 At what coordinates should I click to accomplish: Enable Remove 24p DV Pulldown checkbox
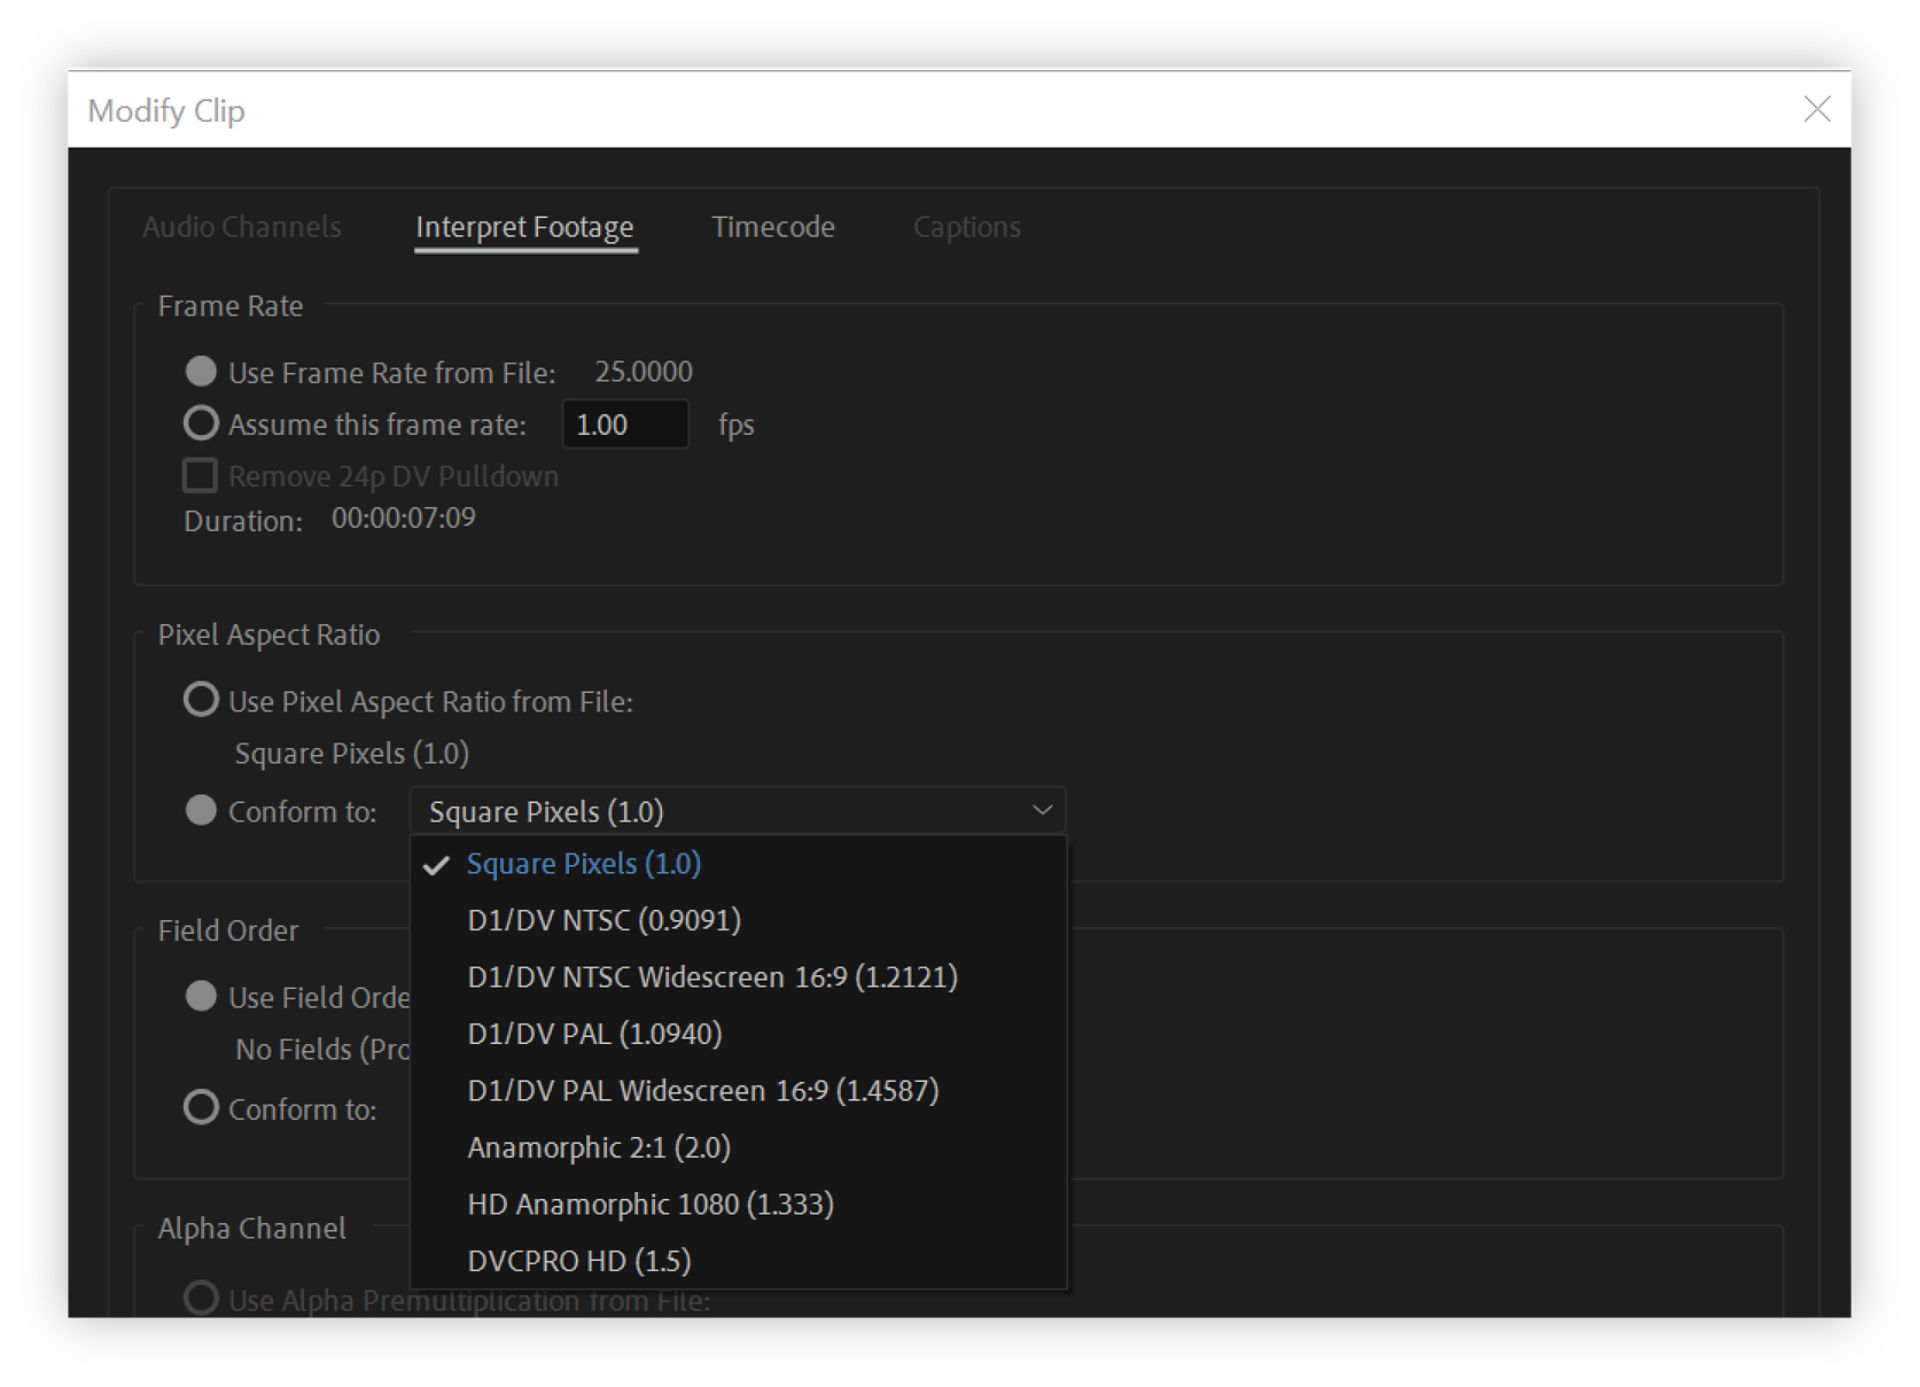tap(200, 476)
